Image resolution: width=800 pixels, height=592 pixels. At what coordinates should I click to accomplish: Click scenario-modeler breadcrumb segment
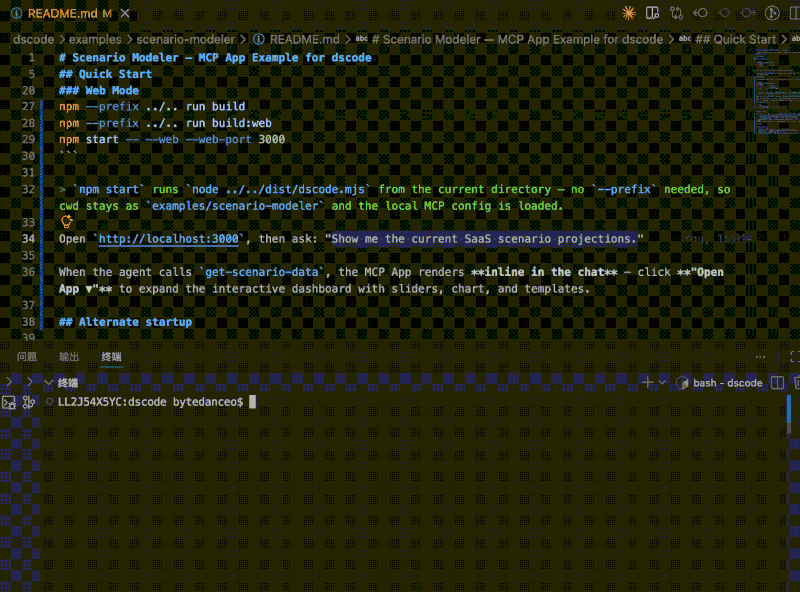[185, 39]
